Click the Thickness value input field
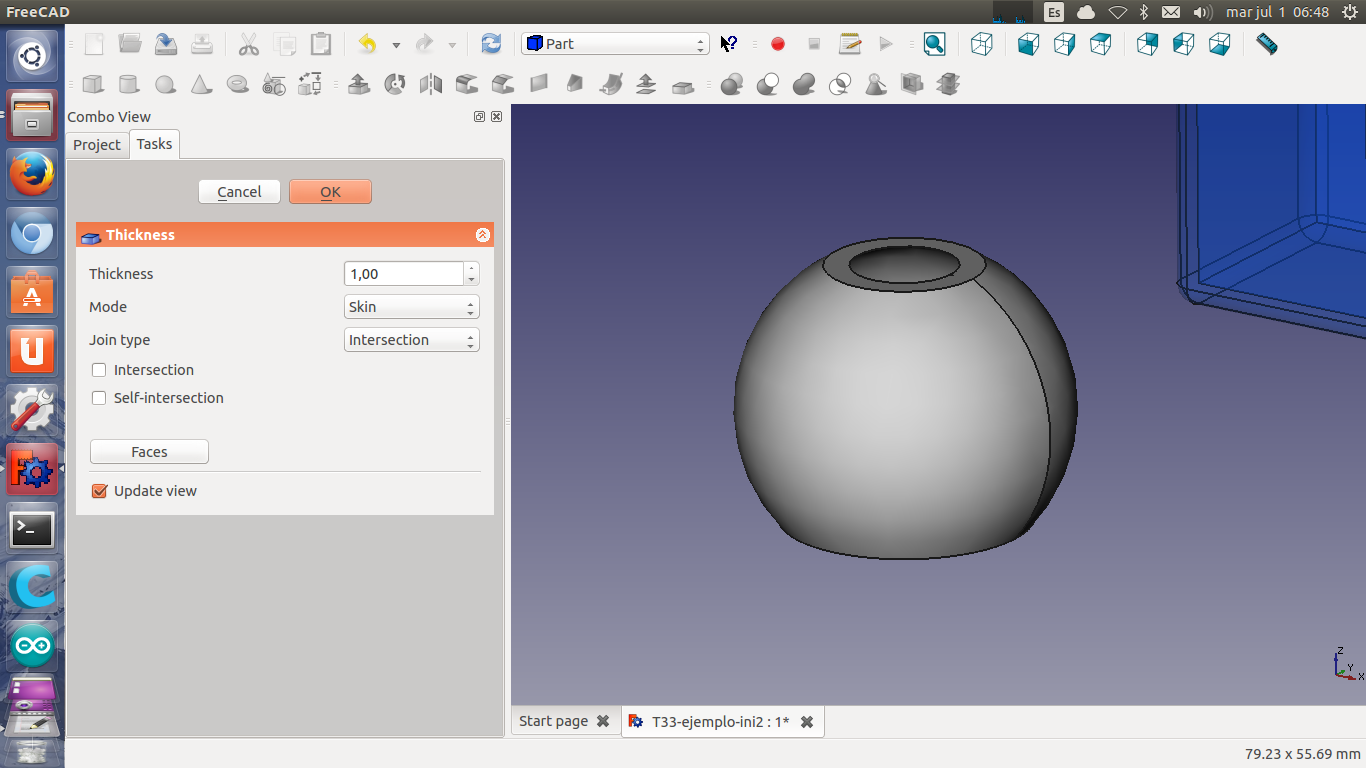Screen dimensions: 1366x768 (x=403, y=274)
